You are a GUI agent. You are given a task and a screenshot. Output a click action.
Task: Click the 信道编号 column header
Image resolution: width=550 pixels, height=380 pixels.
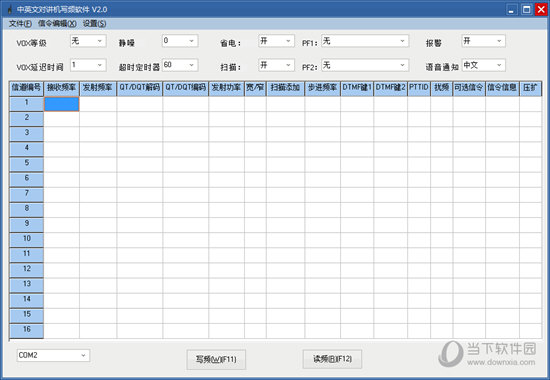tap(26, 88)
